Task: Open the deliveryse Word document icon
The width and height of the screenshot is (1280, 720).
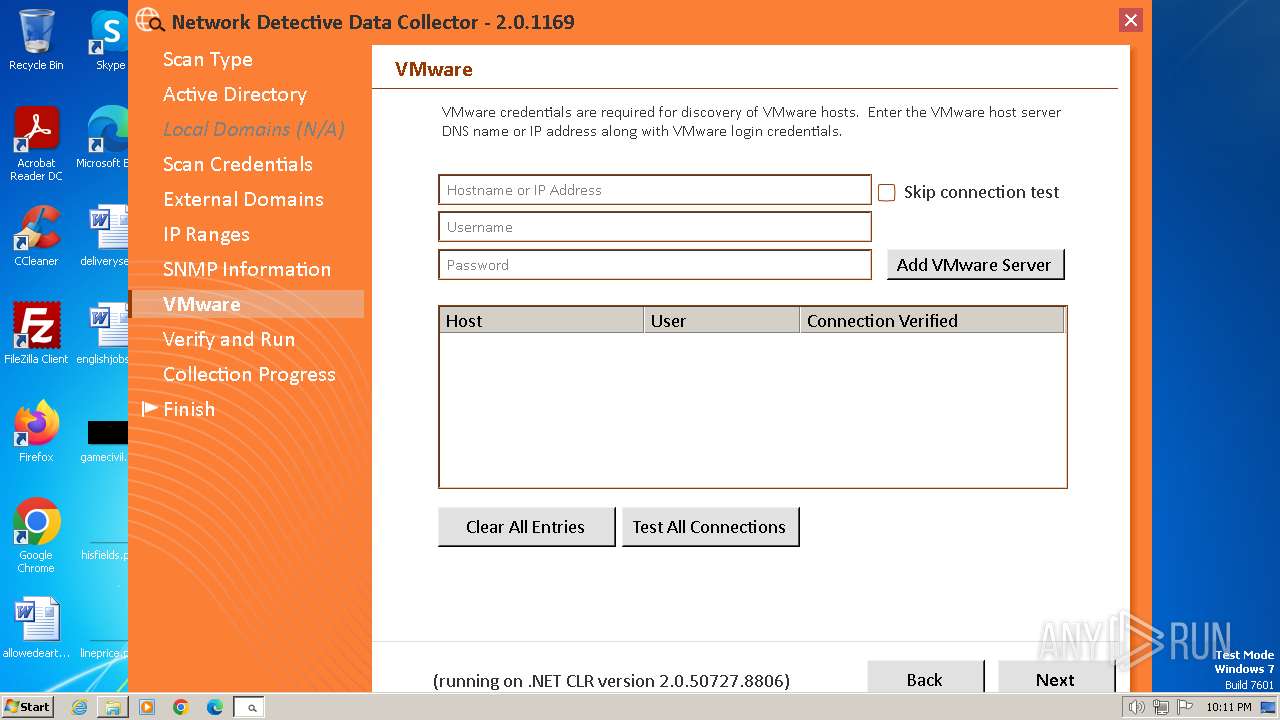Action: click(106, 236)
